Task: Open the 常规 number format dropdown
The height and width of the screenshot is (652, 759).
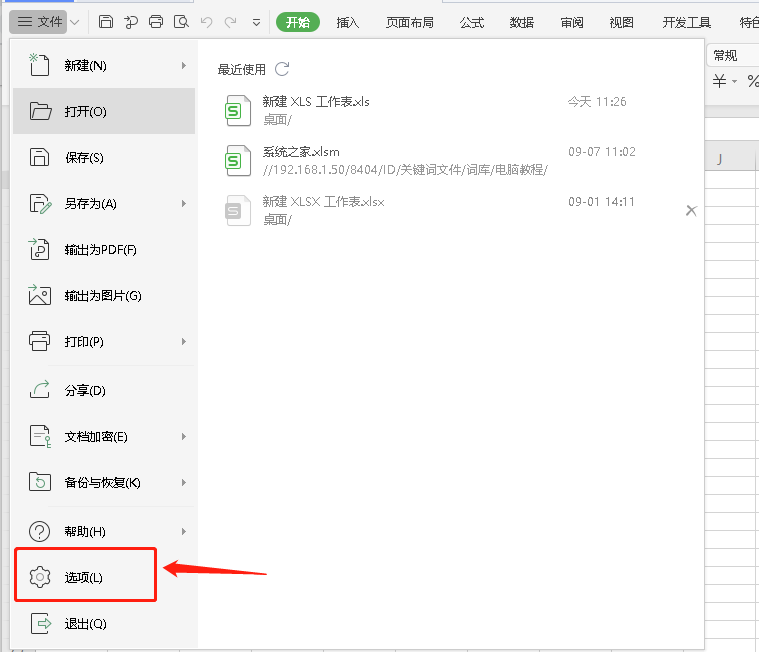Action: pos(733,56)
